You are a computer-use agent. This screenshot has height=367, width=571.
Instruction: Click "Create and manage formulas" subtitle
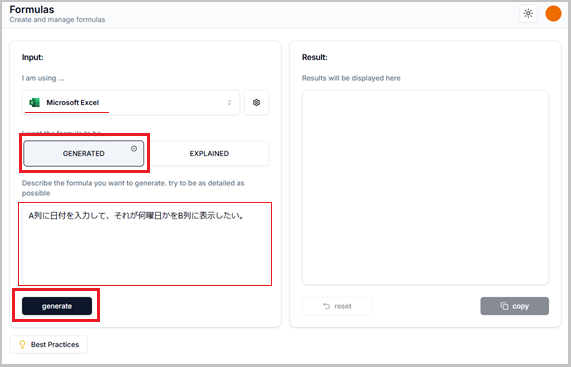click(57, 20)
